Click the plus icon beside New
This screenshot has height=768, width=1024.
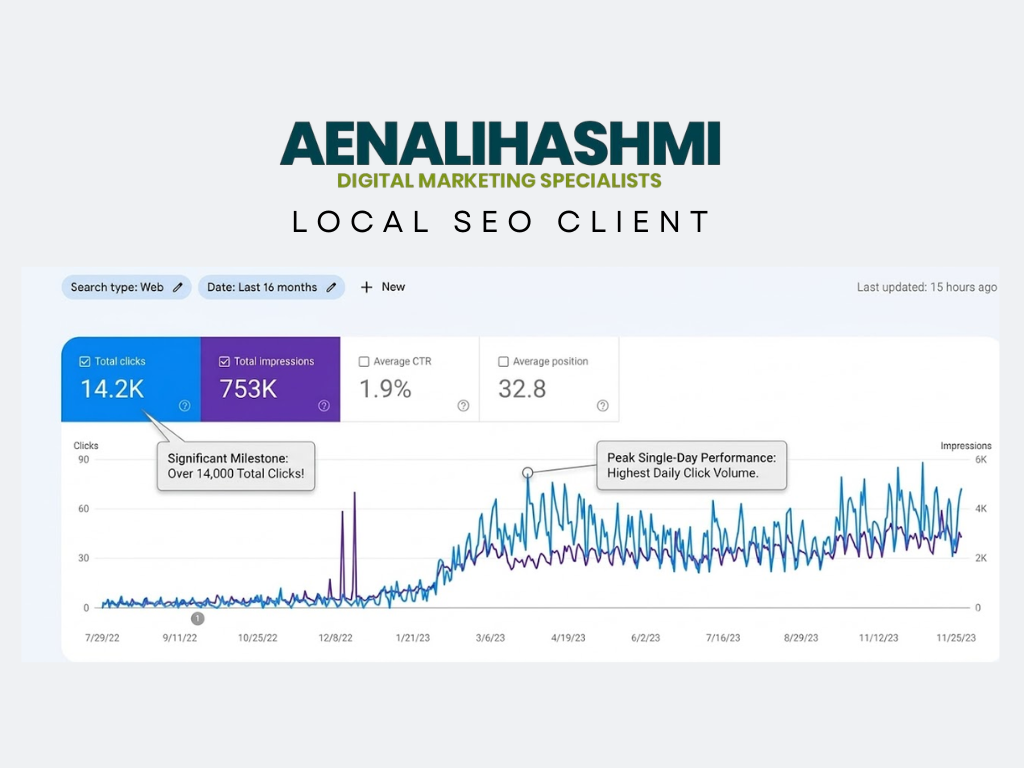366,288
